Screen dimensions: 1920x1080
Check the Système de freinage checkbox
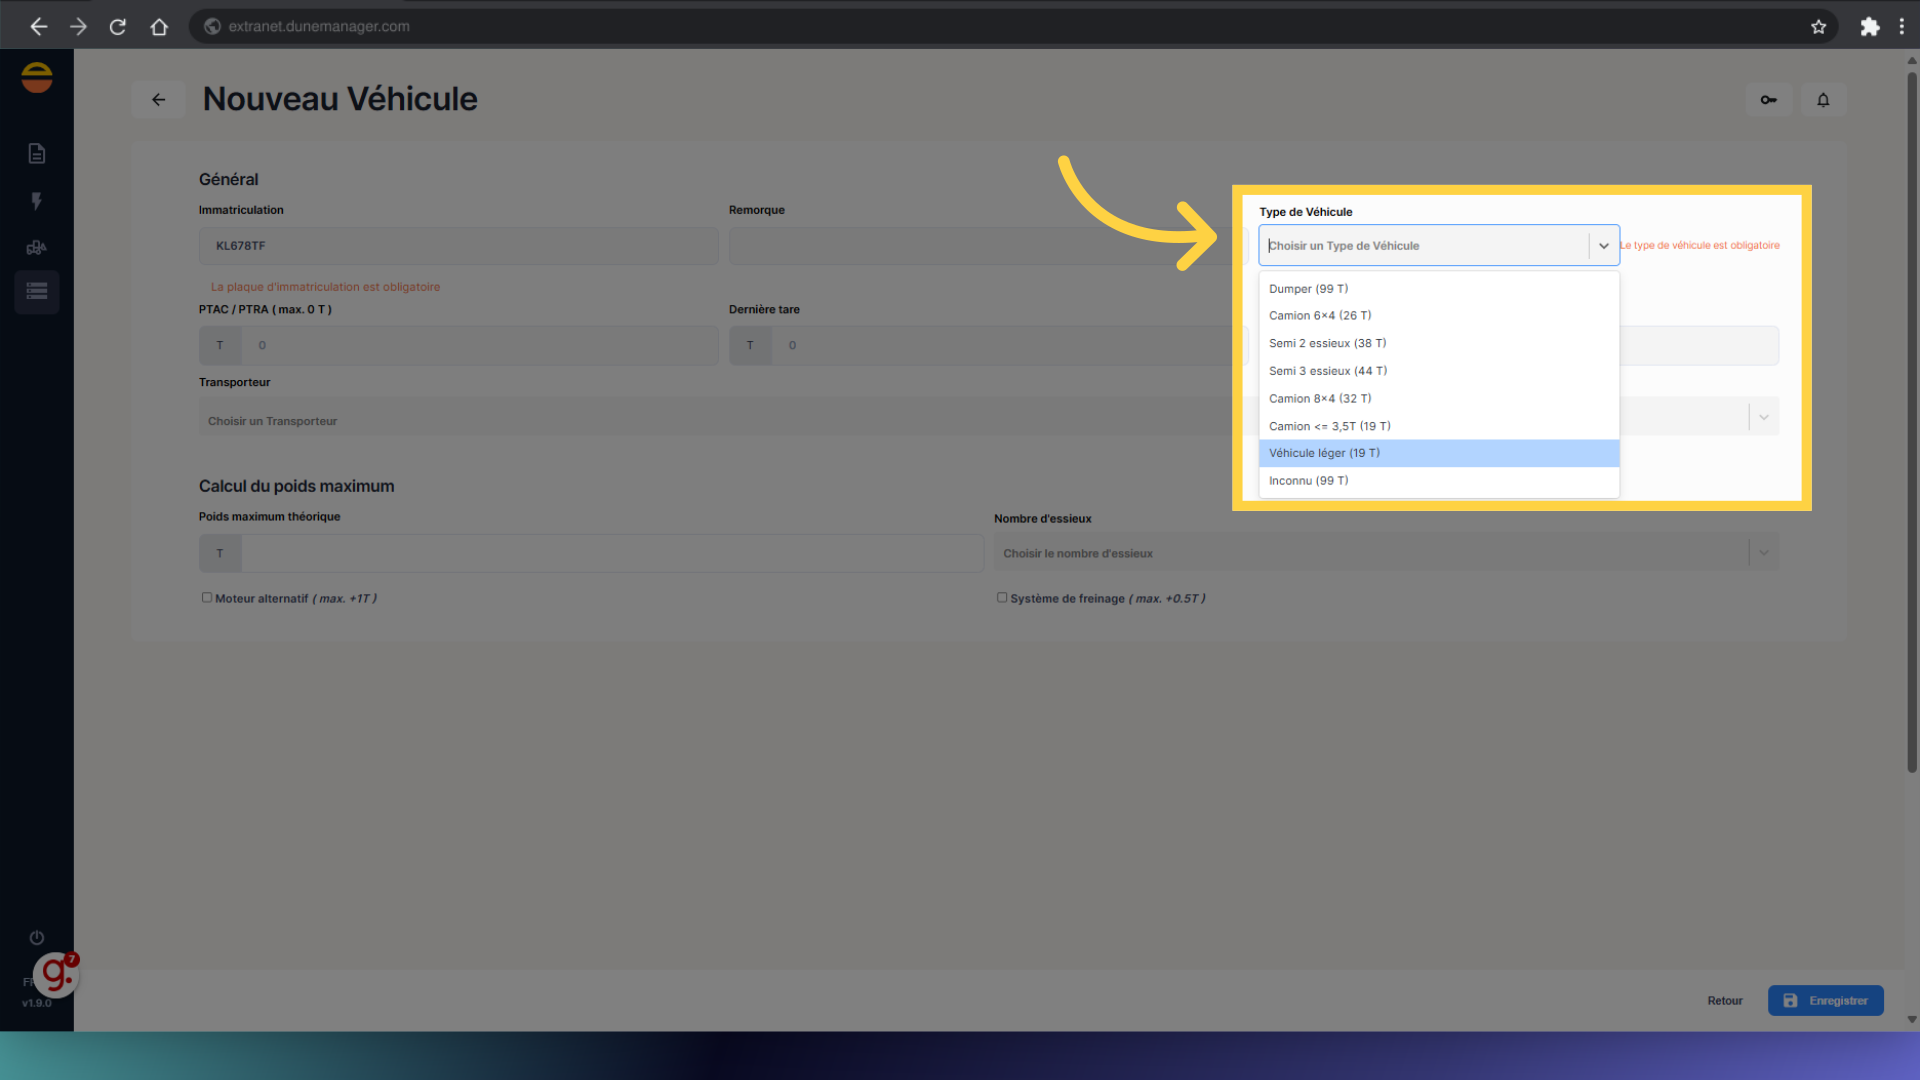(x=1002, y=598)
